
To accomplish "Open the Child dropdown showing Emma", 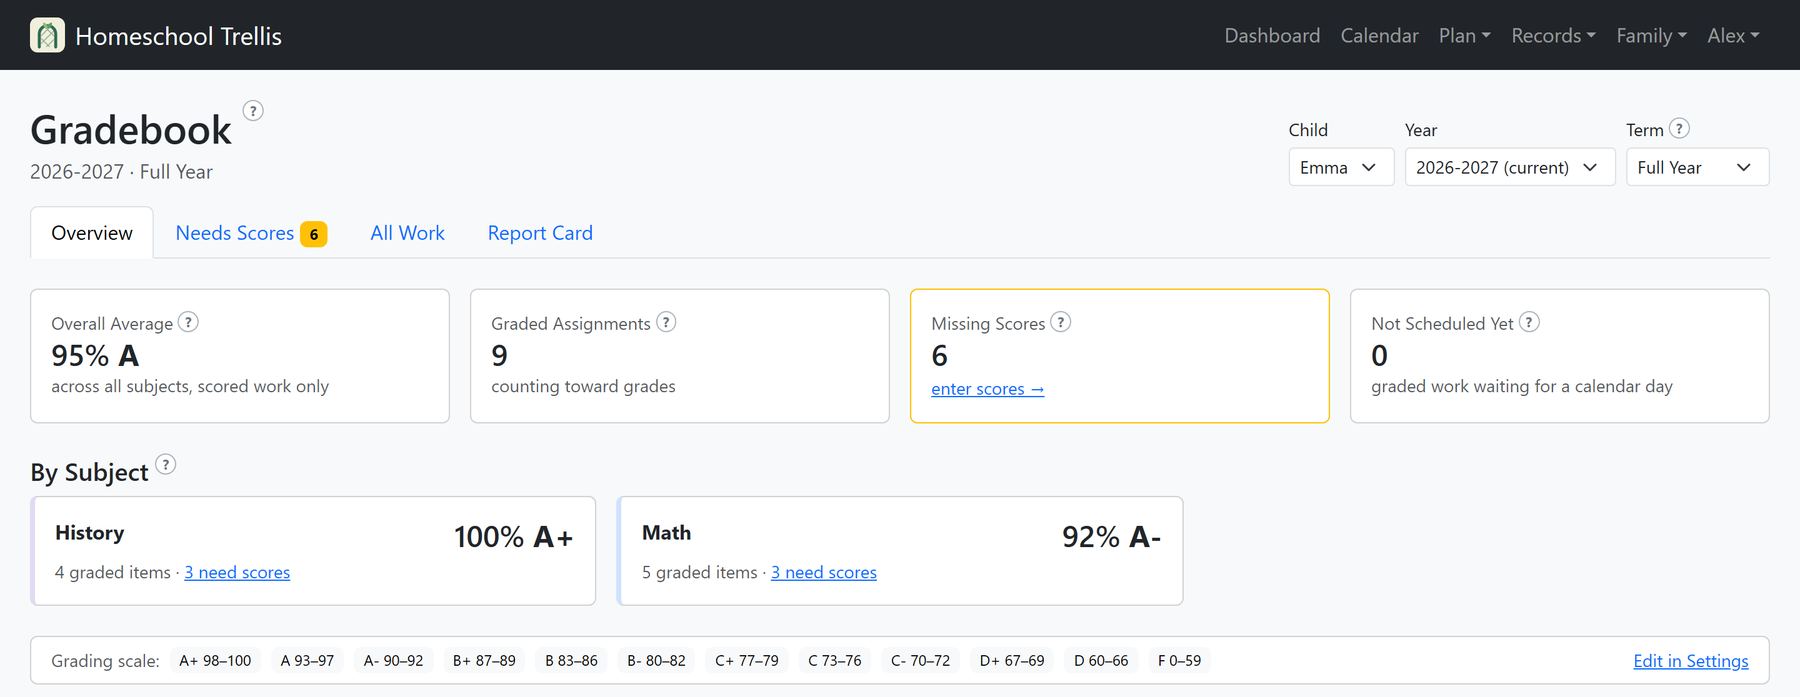I will (x=1341, y=167).
